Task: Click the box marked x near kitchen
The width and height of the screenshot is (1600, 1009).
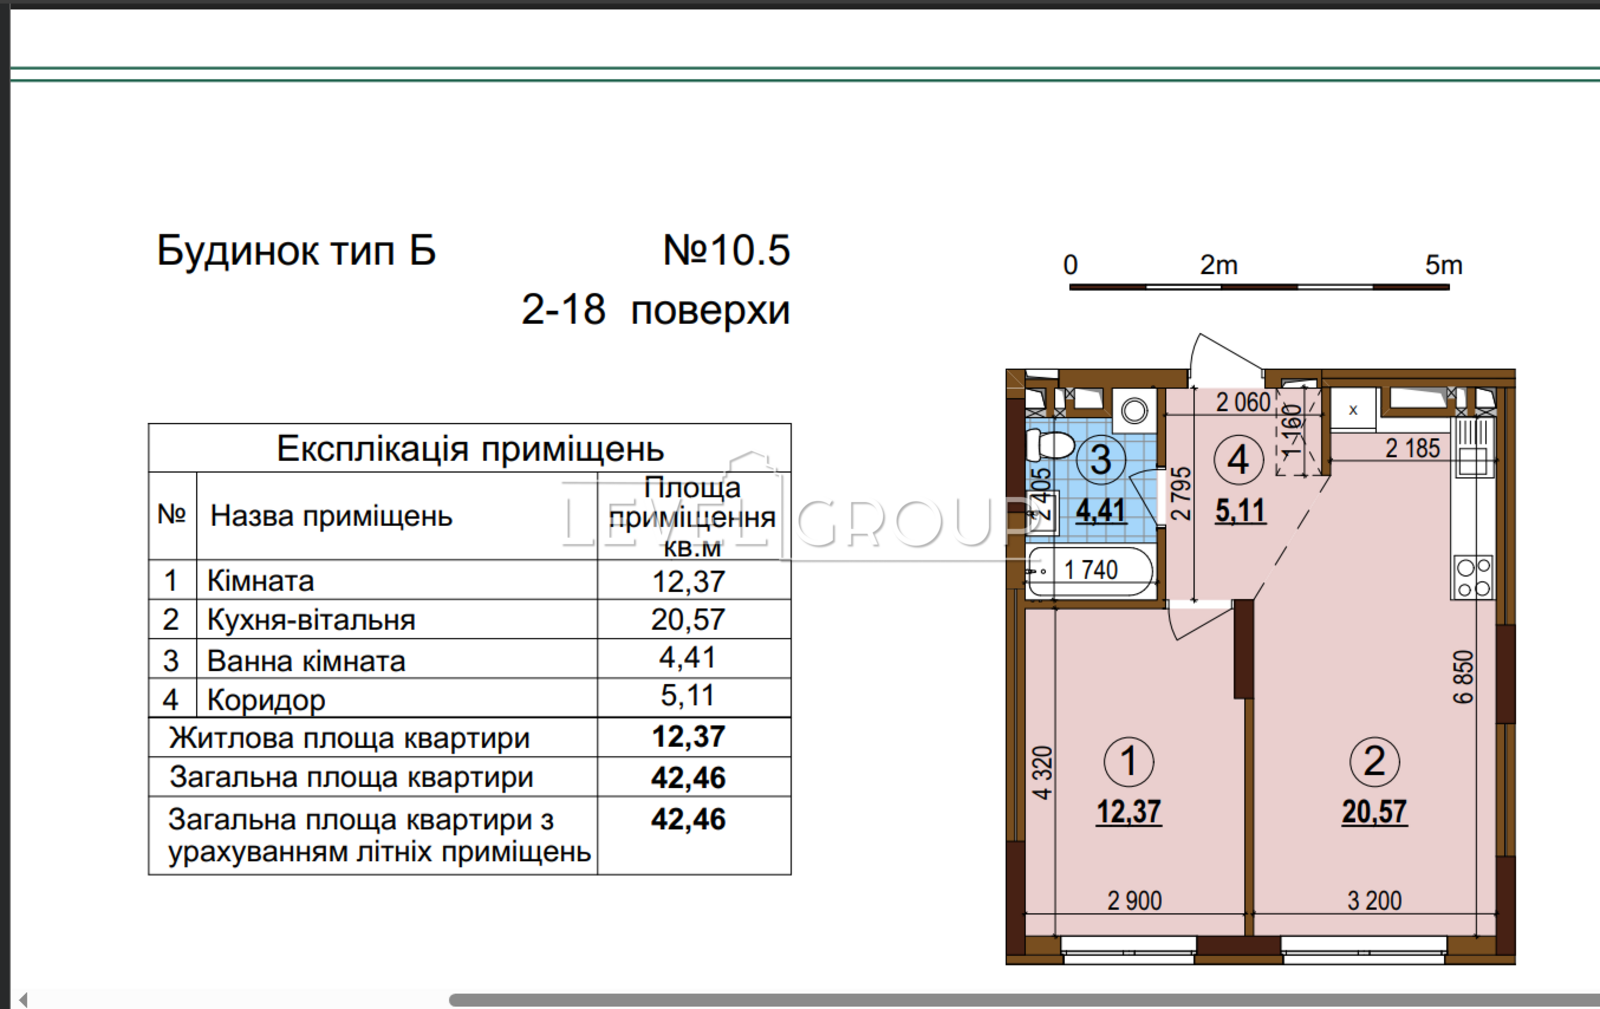Action: pos(1353,410)
